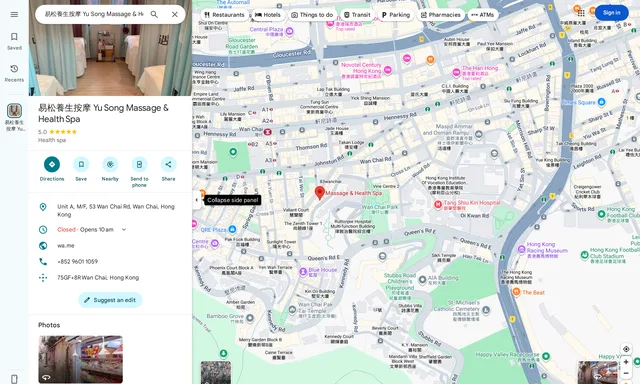Viewport: 640px width, 384px height.
Task: Collapse the side panel
Action: 197,200
